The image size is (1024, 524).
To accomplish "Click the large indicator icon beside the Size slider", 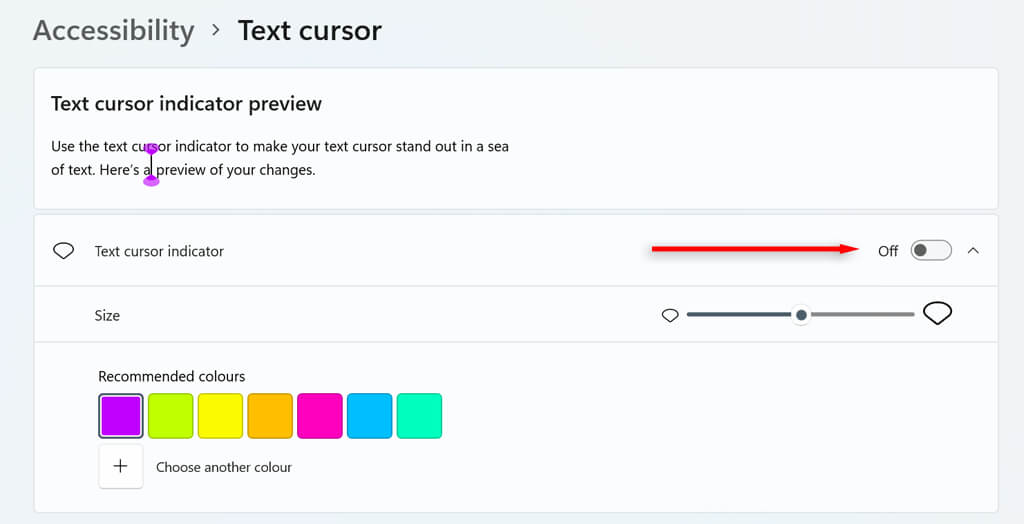I will (937, 314).
